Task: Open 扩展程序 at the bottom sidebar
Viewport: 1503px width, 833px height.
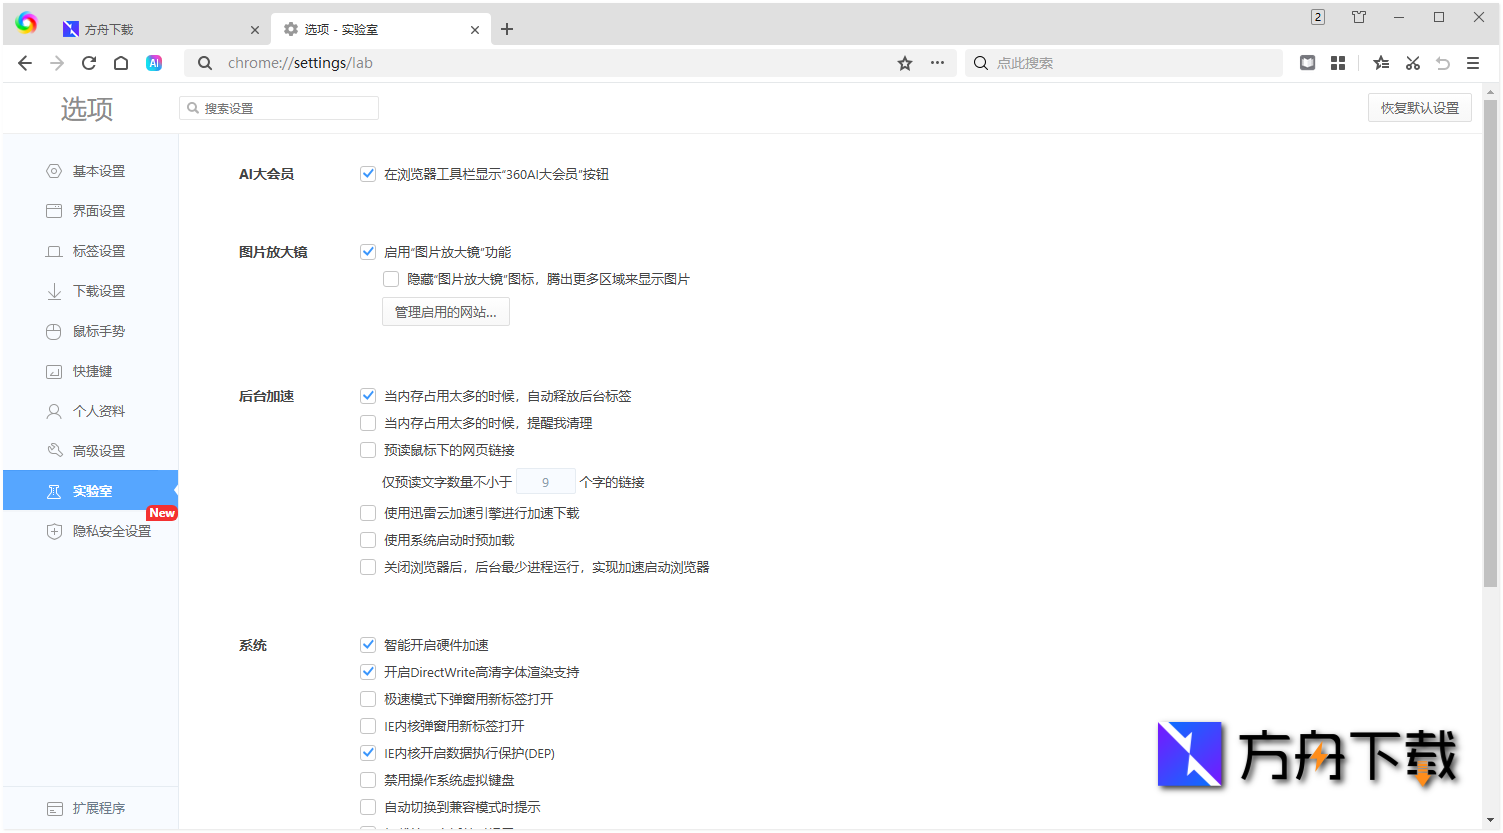Action: (x=98, y=807)
